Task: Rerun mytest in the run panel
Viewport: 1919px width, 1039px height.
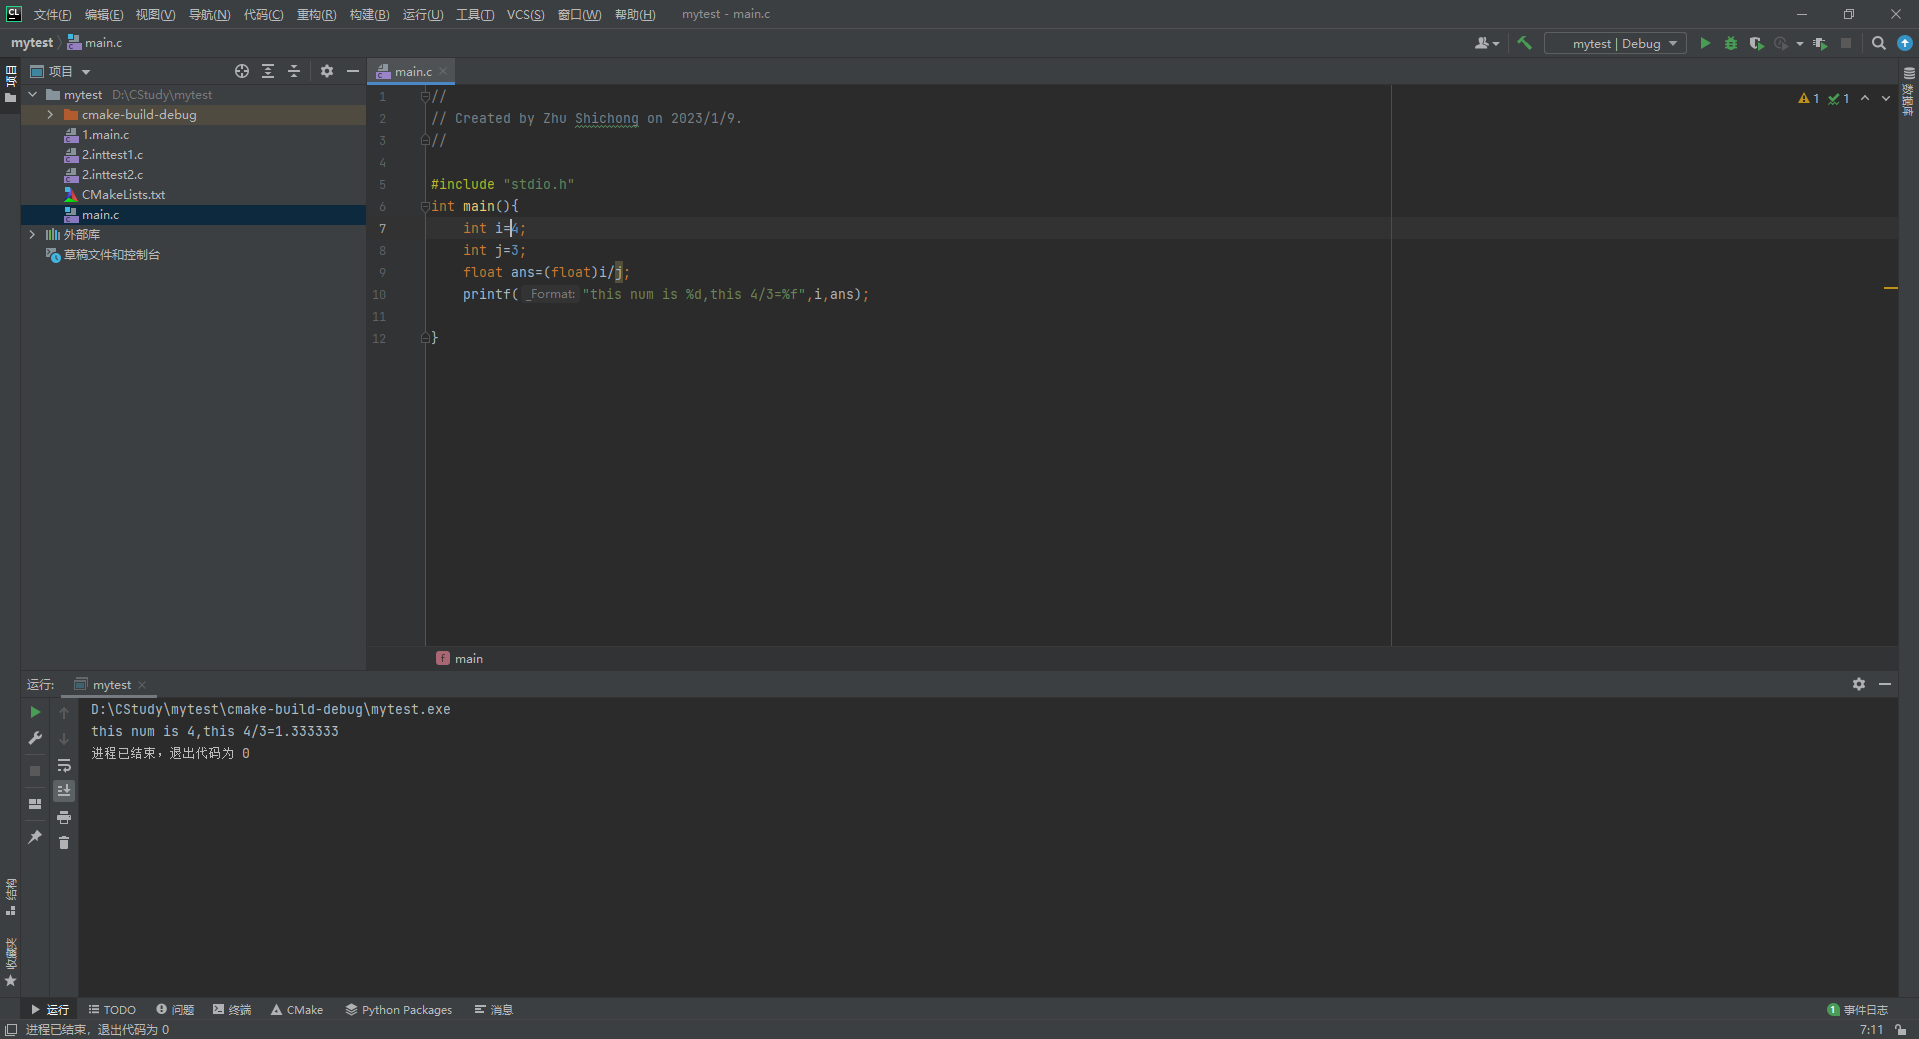Action: point(35,712)
